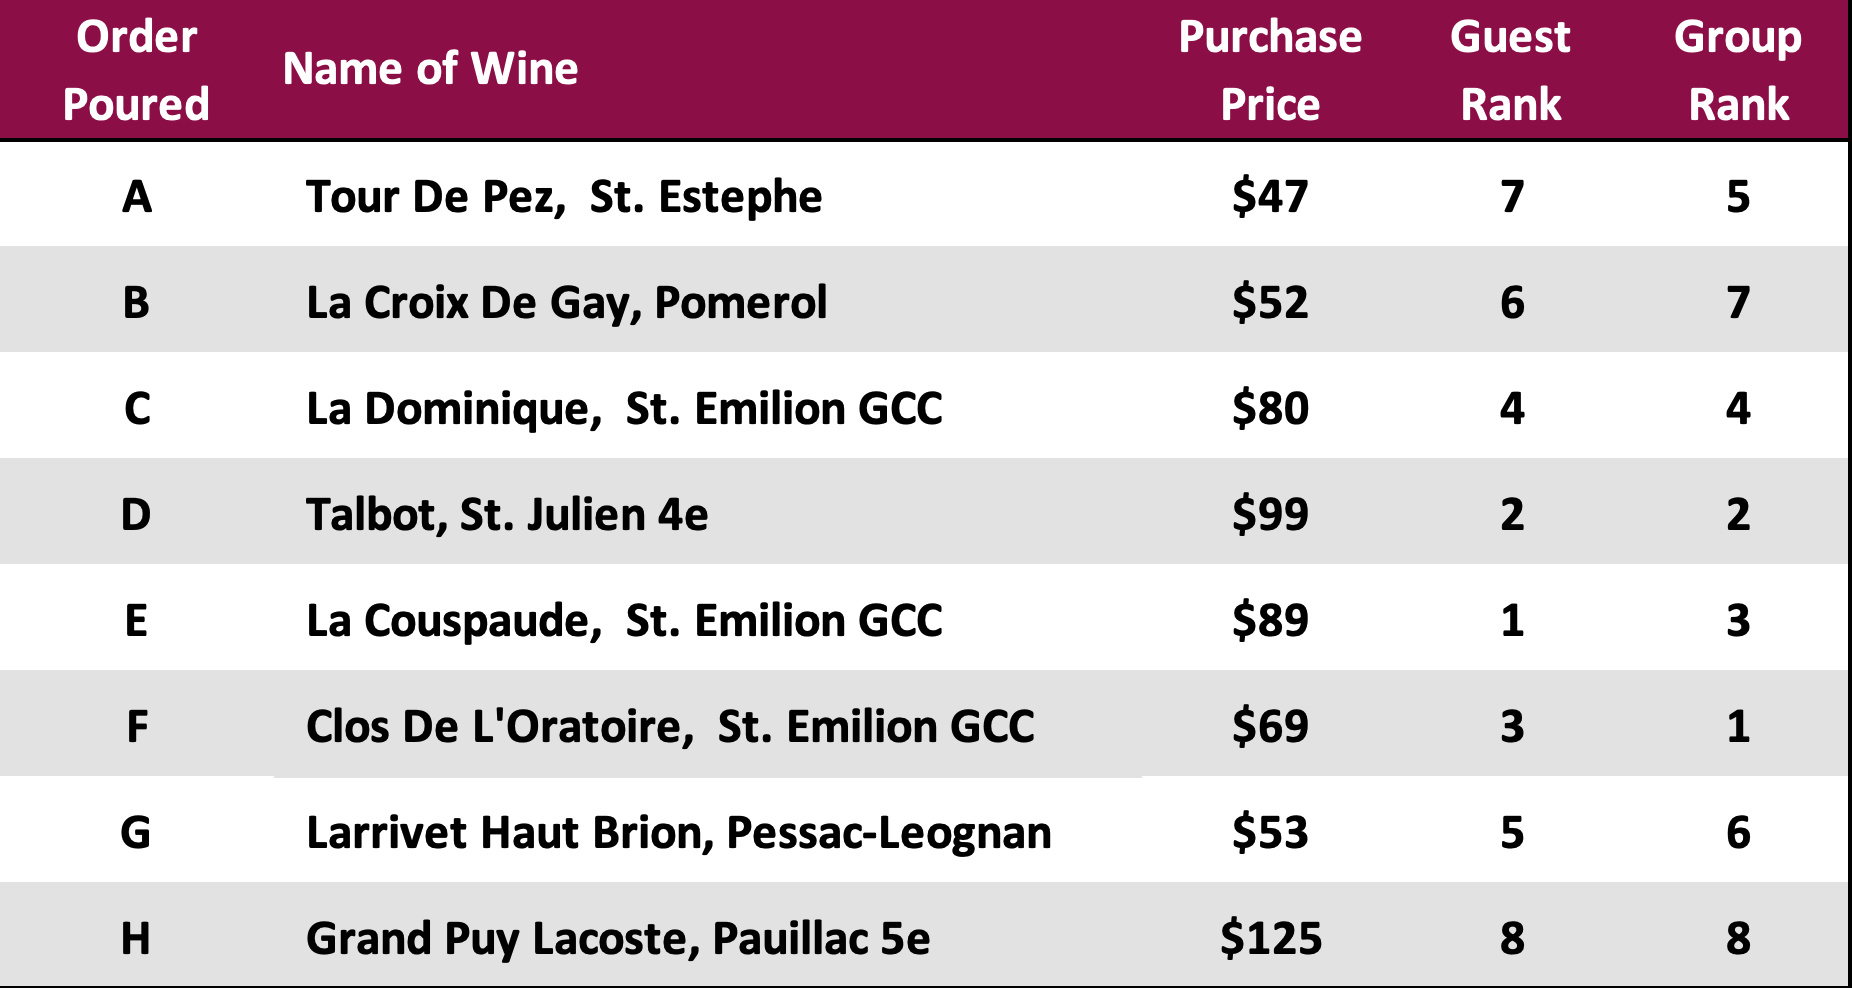Select the Group Rank column header
The image size is (1852, 988).
(x=1738, y=70)
